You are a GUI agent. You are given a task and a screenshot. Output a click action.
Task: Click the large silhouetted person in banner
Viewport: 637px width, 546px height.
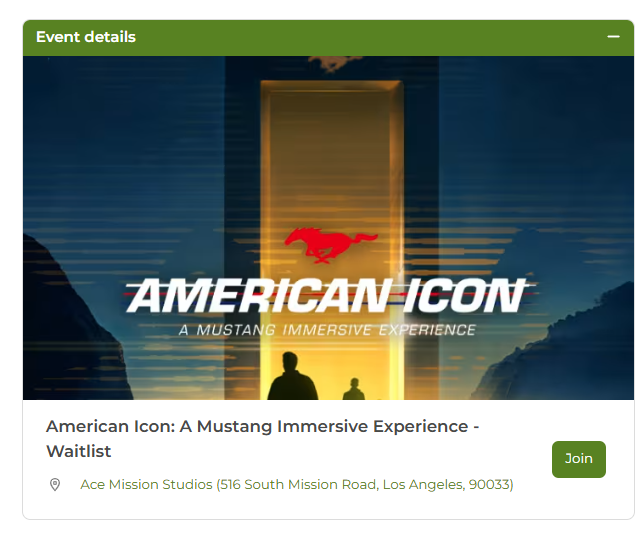(292, 376)
